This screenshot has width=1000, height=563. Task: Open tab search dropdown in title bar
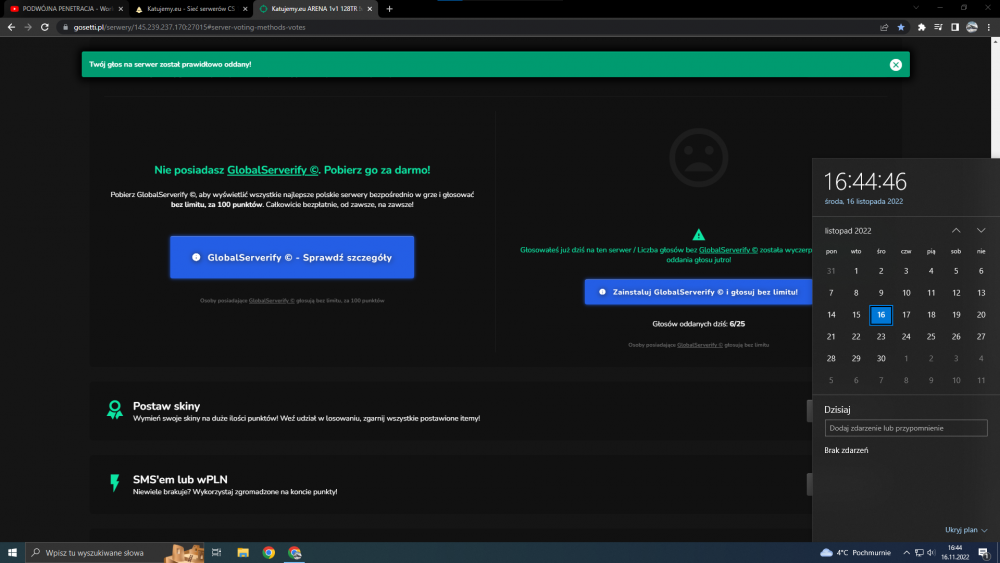[916, 8]
